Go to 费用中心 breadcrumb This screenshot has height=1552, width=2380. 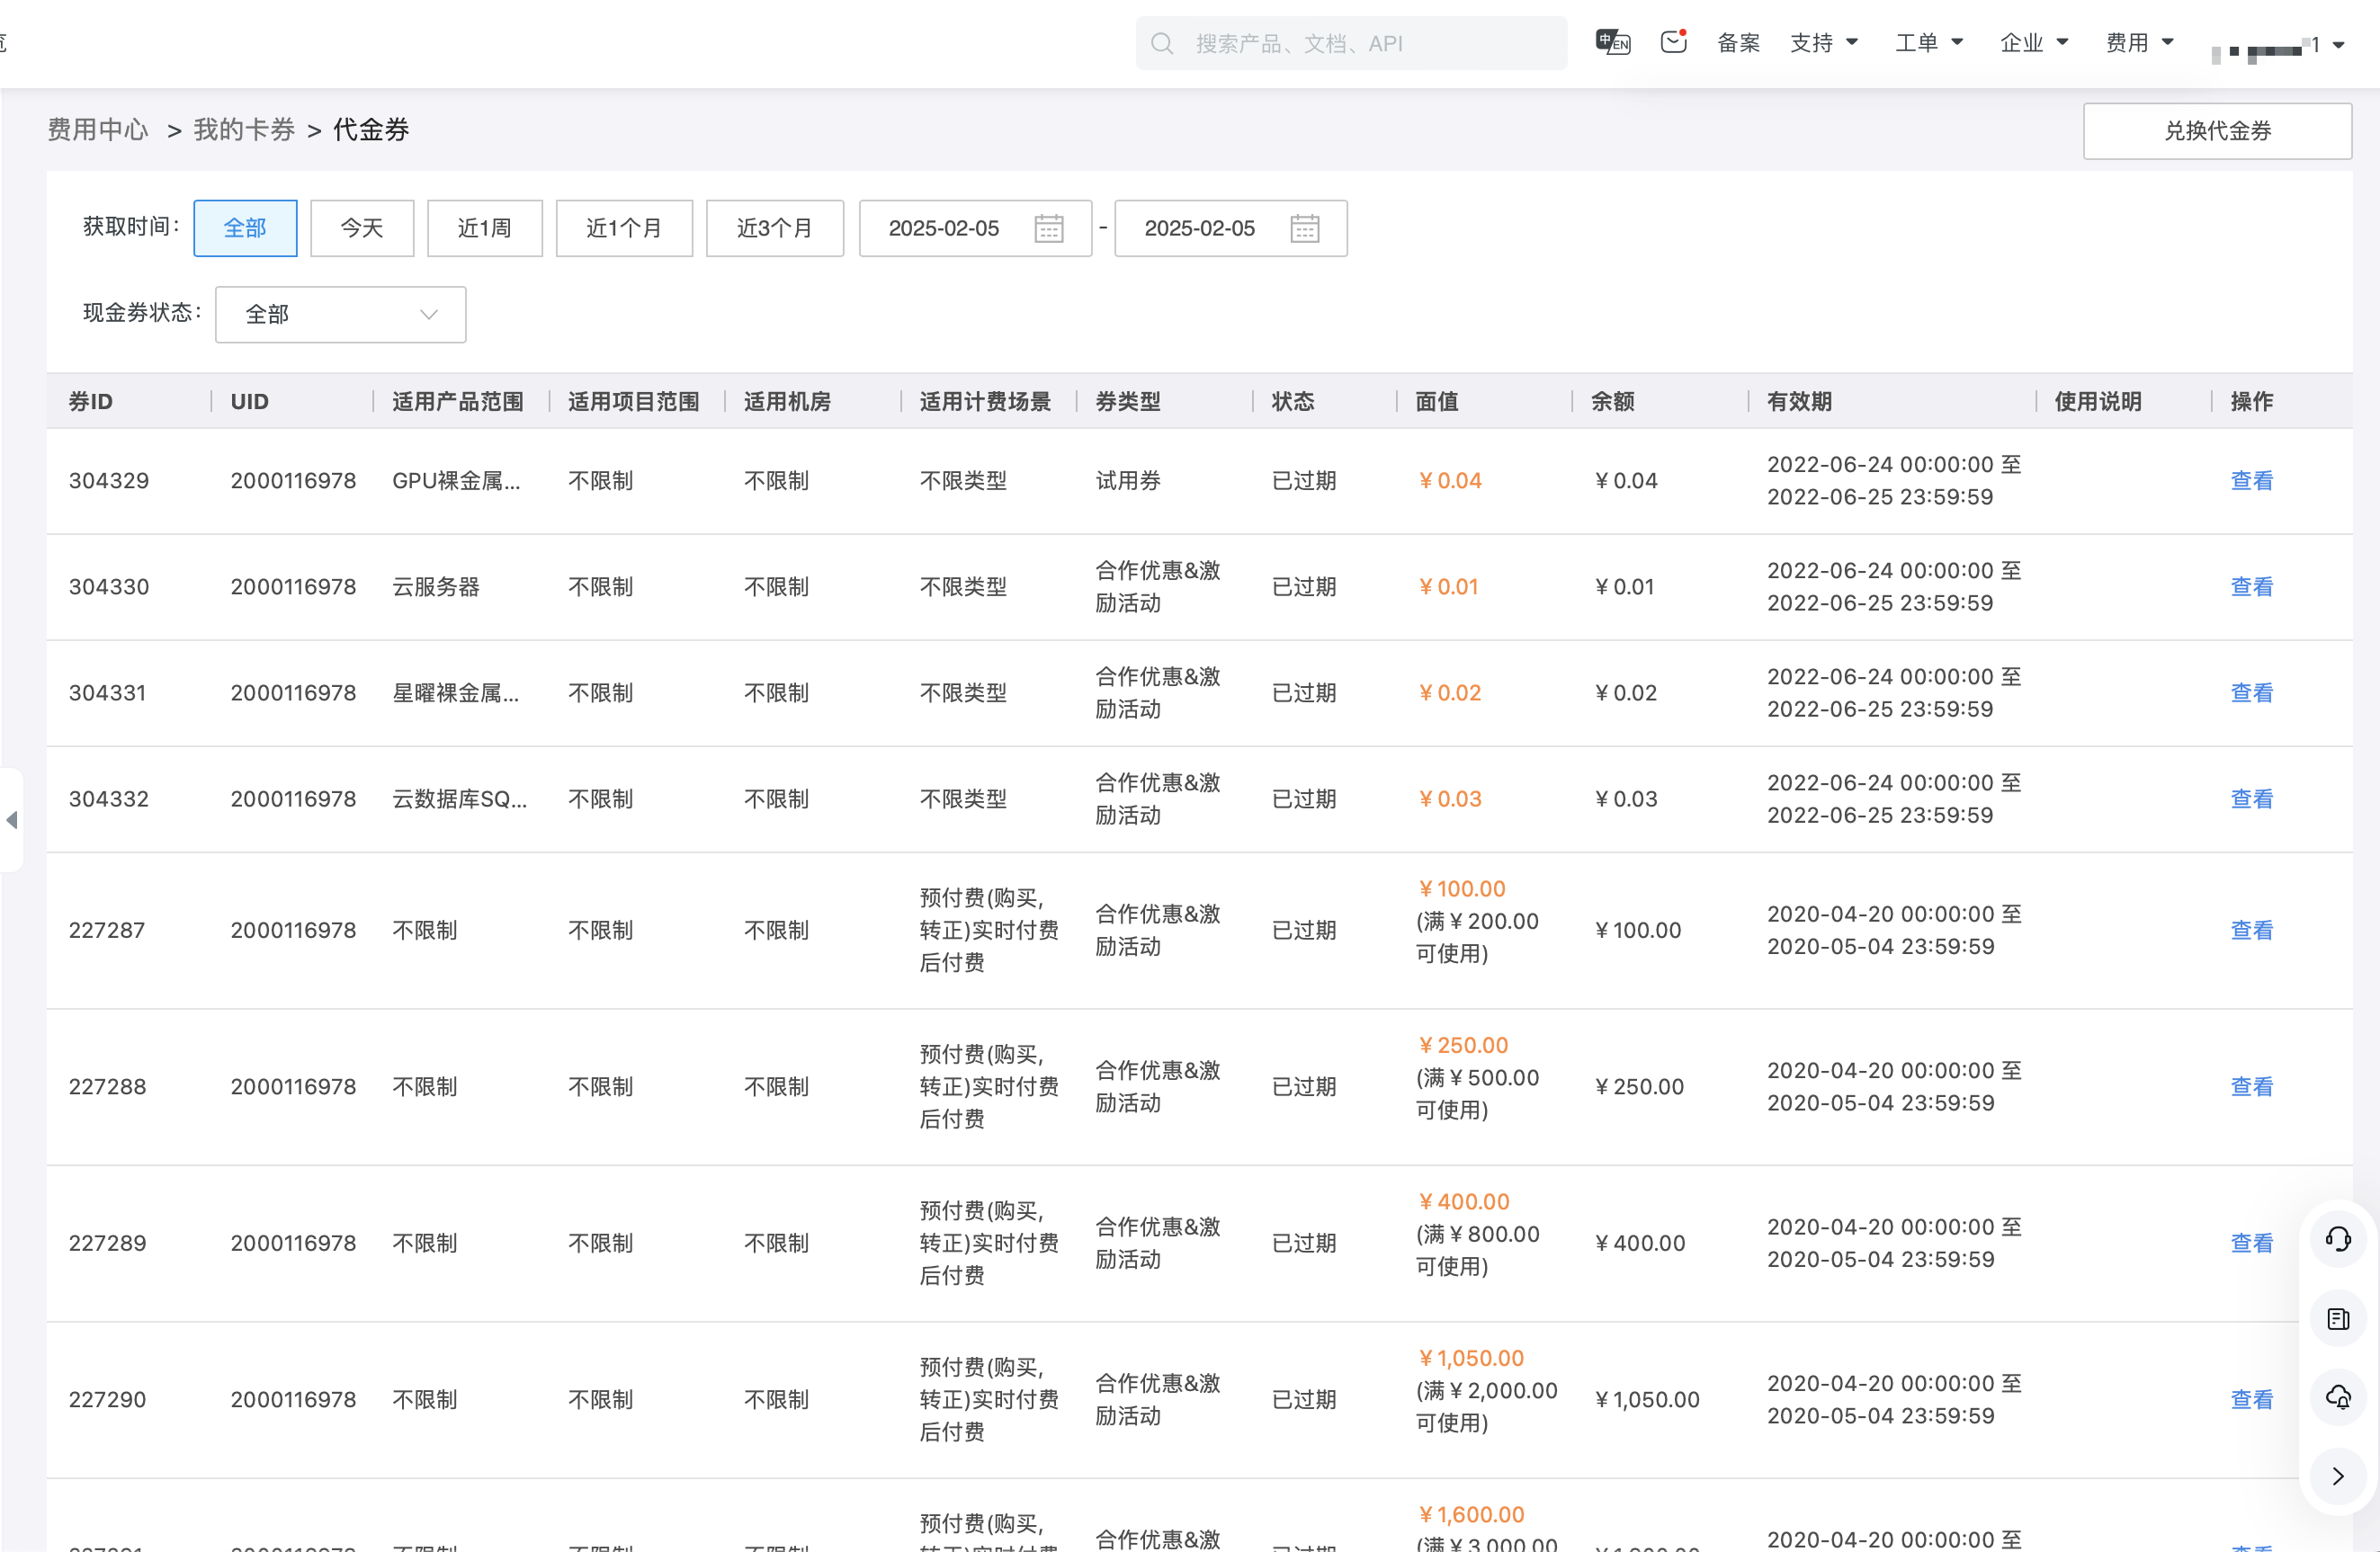coord(98,130)
